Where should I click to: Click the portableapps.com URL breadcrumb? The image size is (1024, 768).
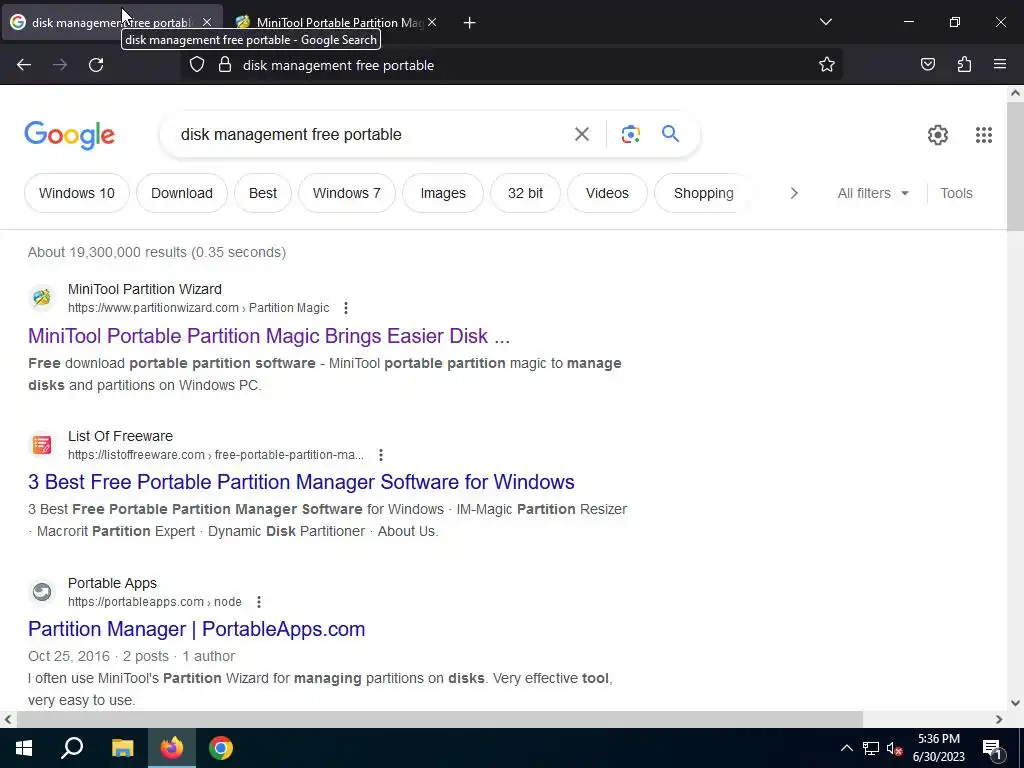[155, 602]
